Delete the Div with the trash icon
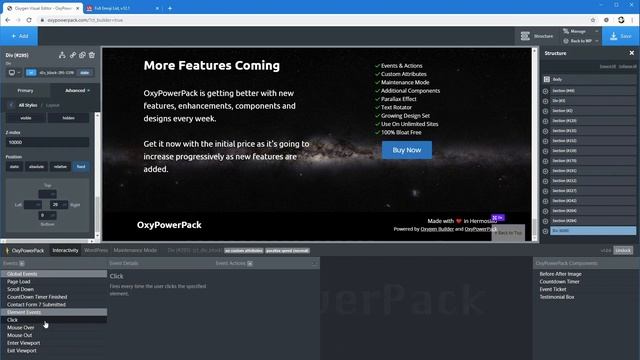Viewport: 640px width, 360px height. click(x=92, y=55)
